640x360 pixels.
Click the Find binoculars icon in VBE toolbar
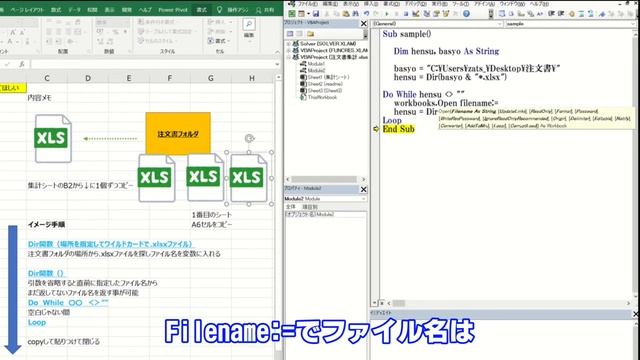point(356,13)
